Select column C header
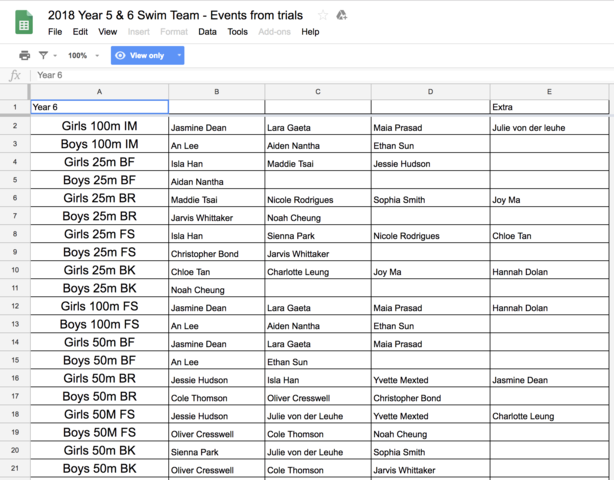The height and width of the screenshot is (480, 614). (318, 92)
